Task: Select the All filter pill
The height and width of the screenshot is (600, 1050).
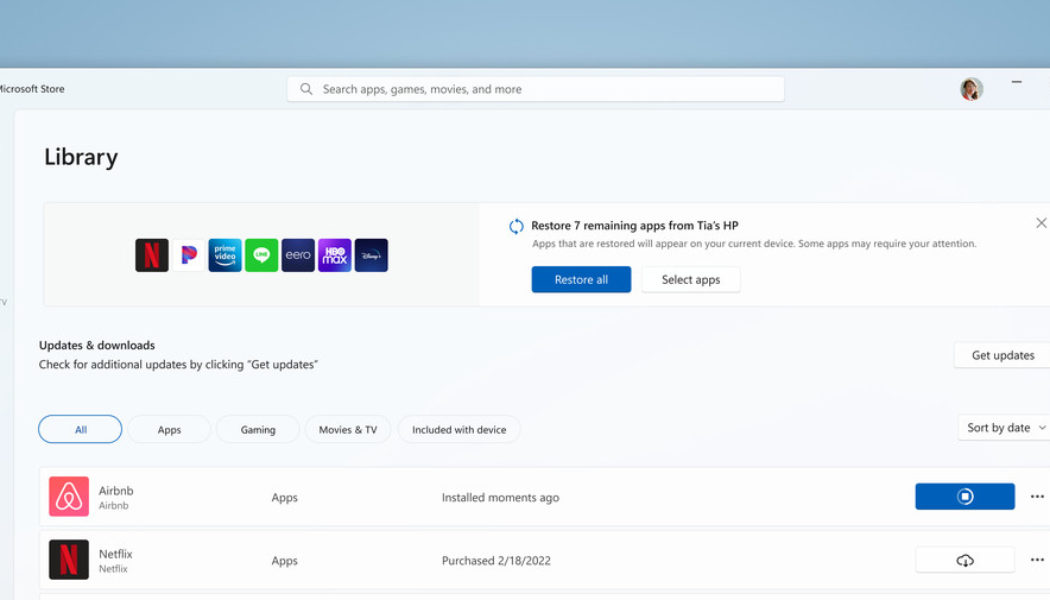Action: [x=79, y=428]
